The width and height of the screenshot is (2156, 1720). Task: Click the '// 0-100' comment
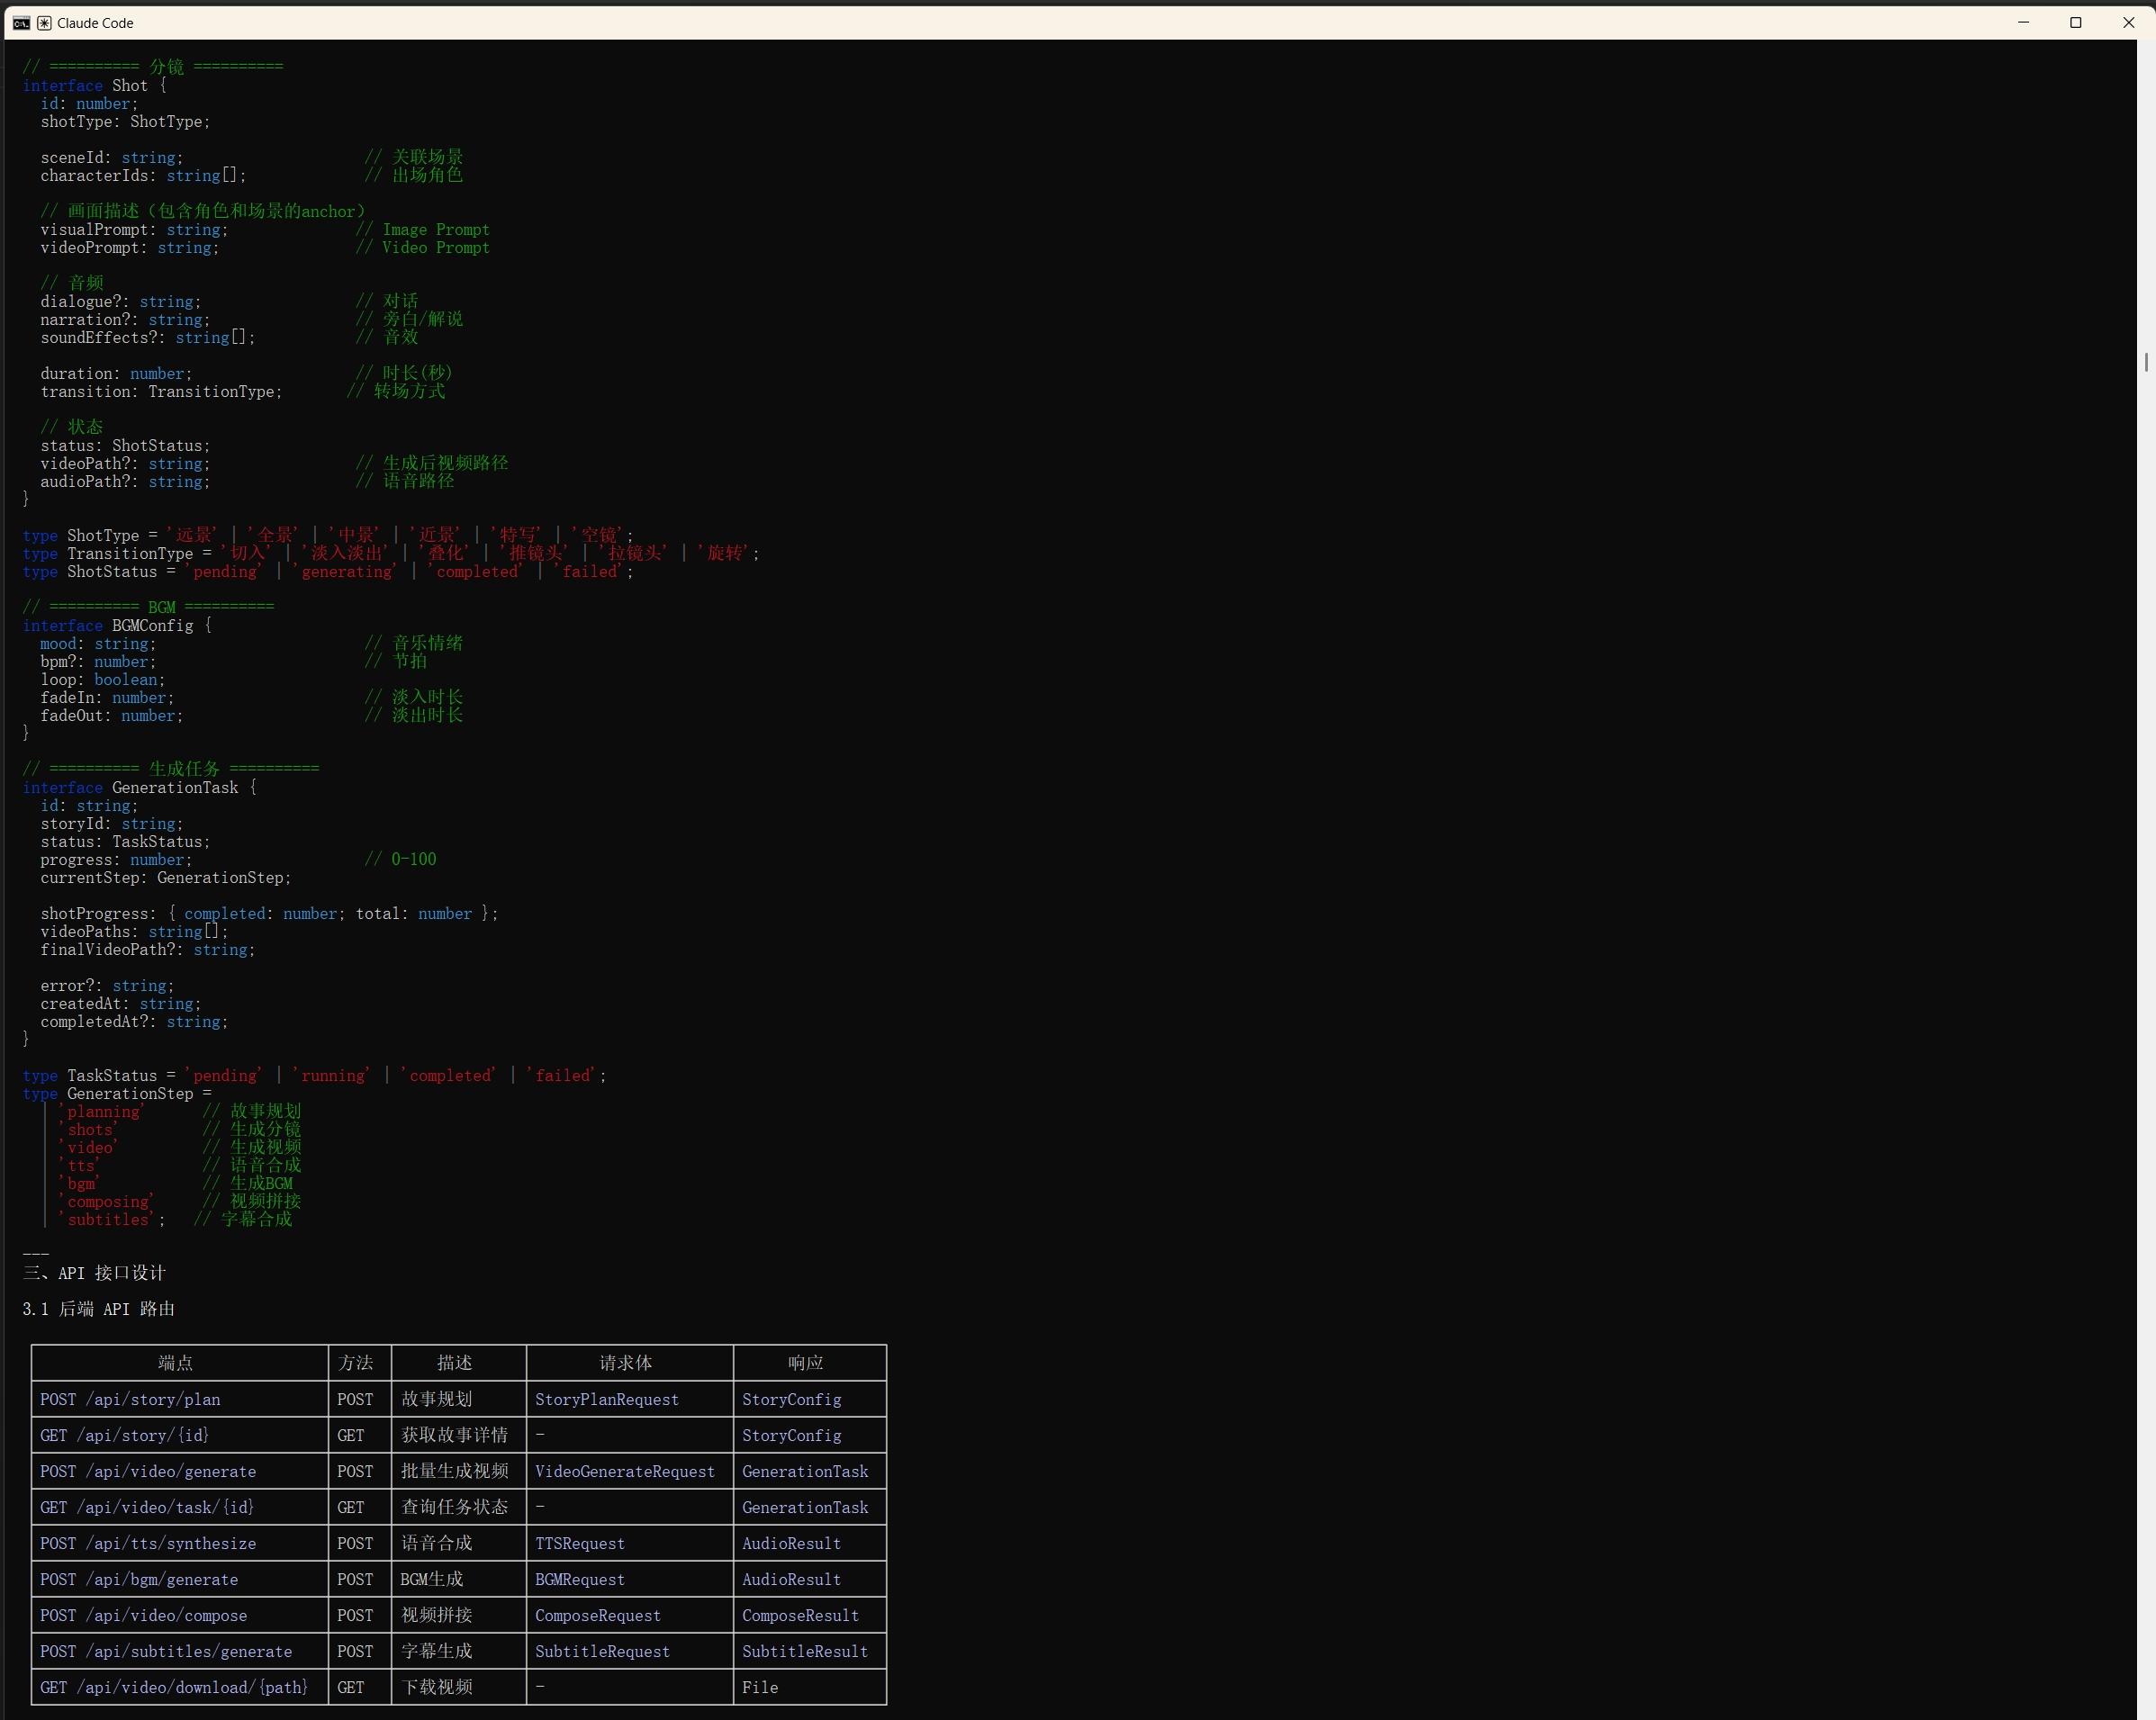[400, 860]
